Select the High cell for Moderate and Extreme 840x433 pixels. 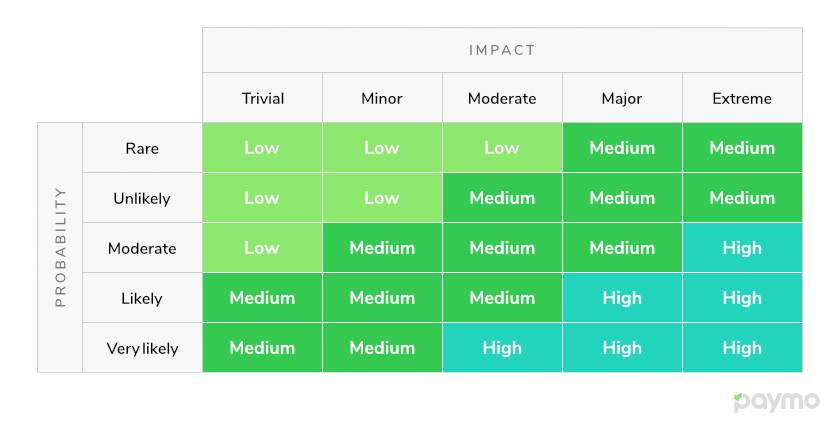coord(742,248)
